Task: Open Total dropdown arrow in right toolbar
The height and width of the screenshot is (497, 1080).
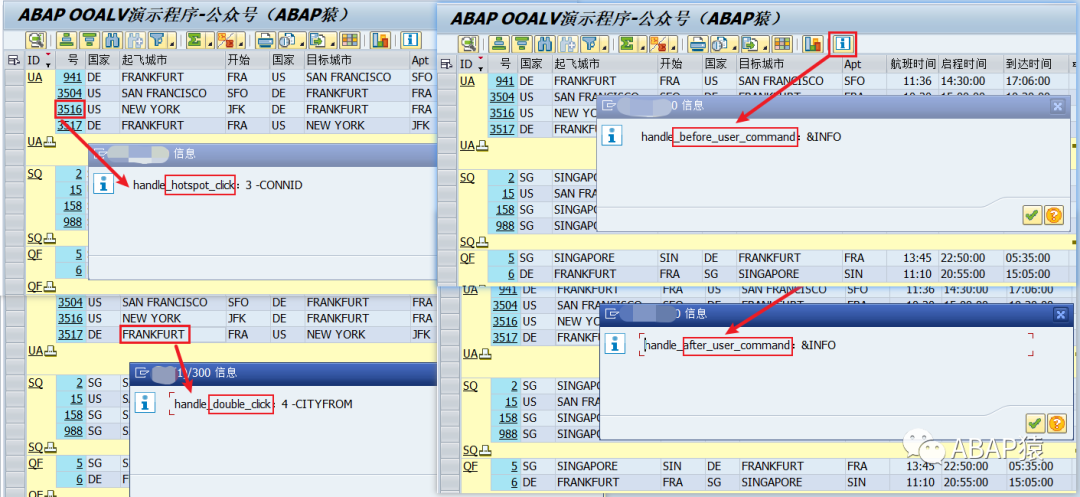Action: tap(643, 45)
